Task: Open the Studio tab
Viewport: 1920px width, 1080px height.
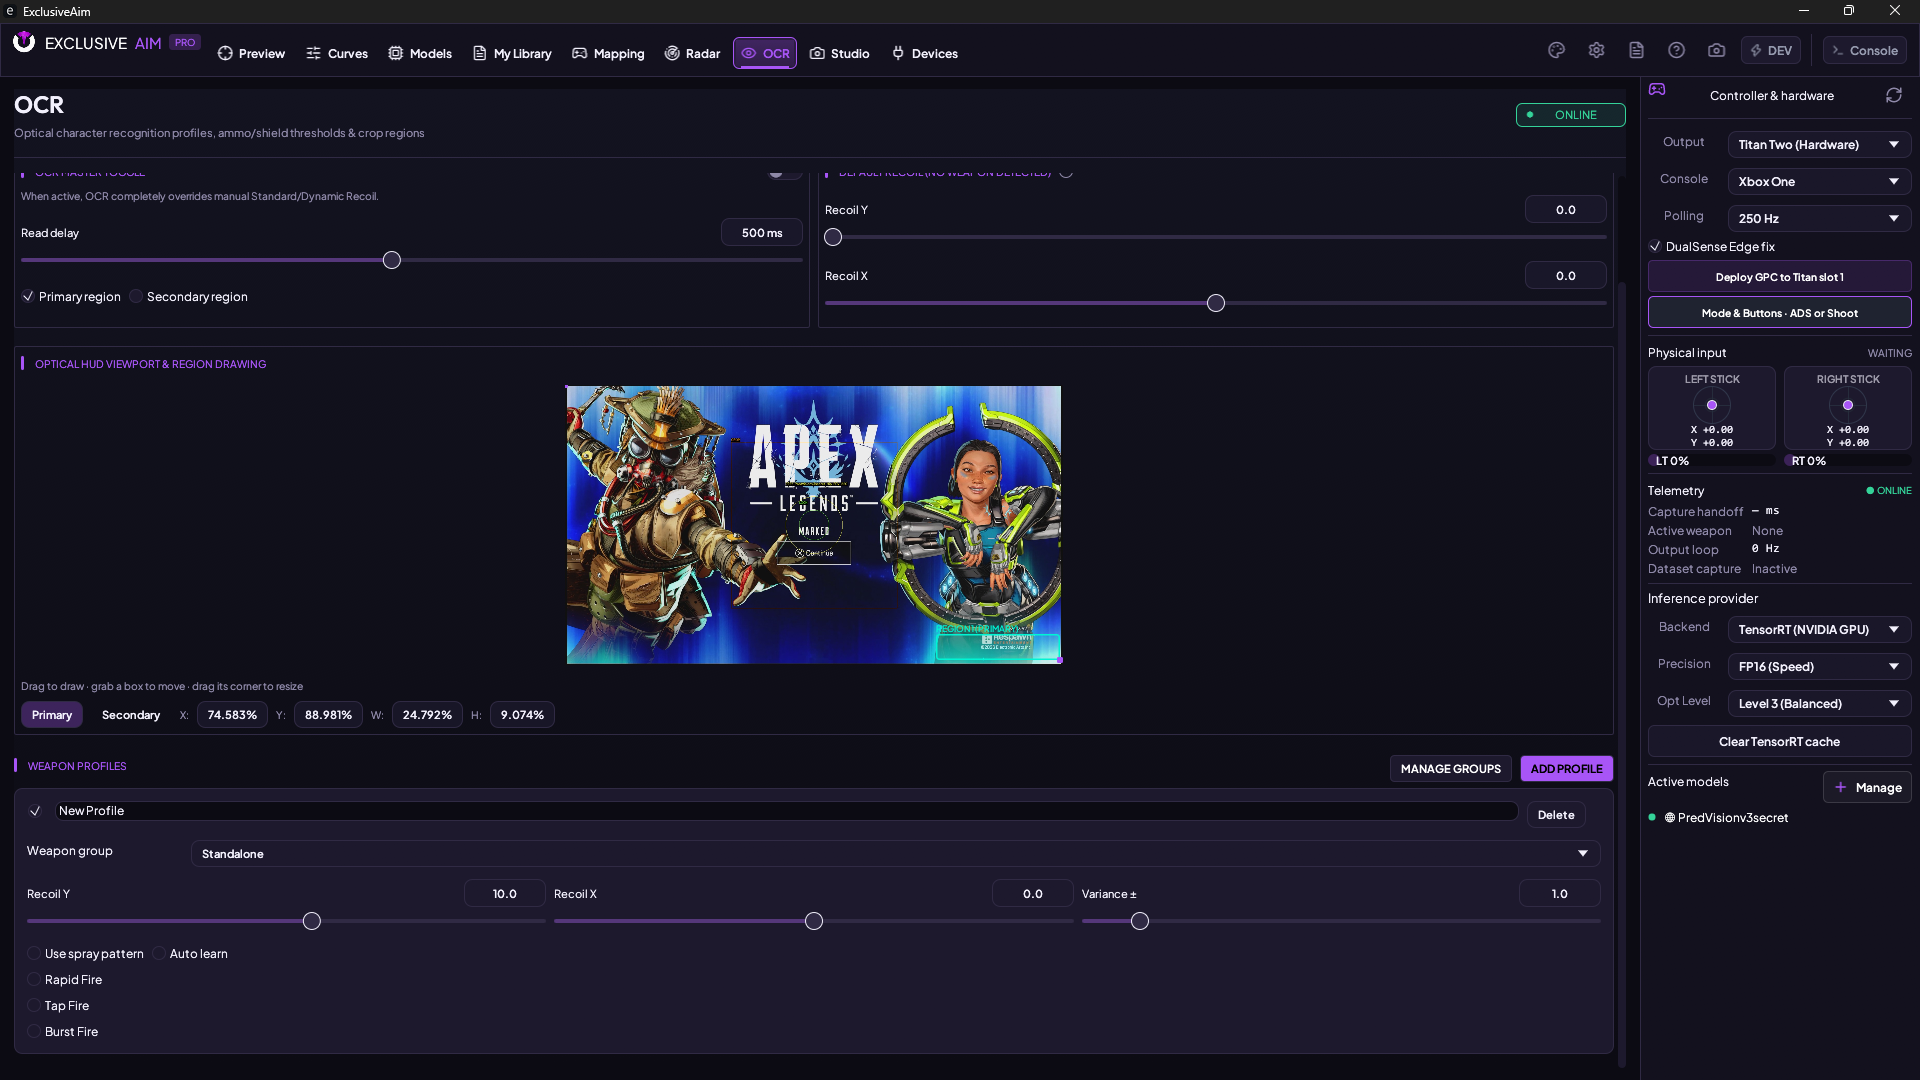Action: (x=839, y=53)
